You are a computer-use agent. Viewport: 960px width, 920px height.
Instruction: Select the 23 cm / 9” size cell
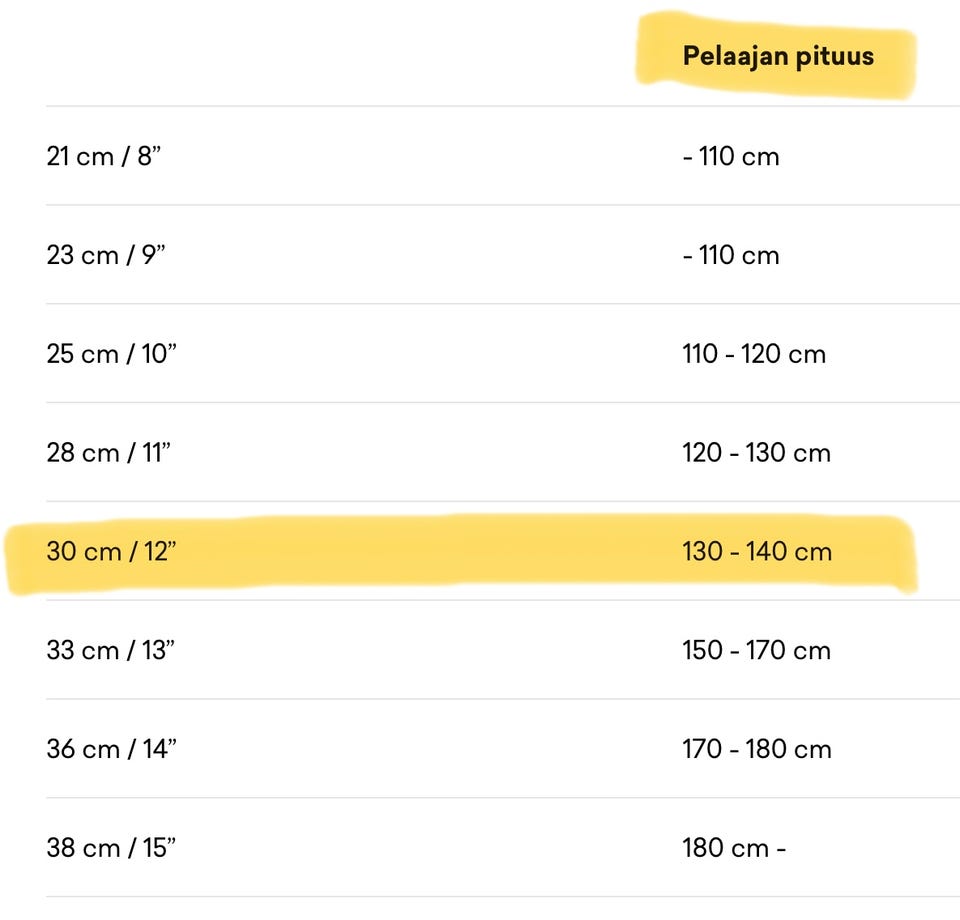105,255
